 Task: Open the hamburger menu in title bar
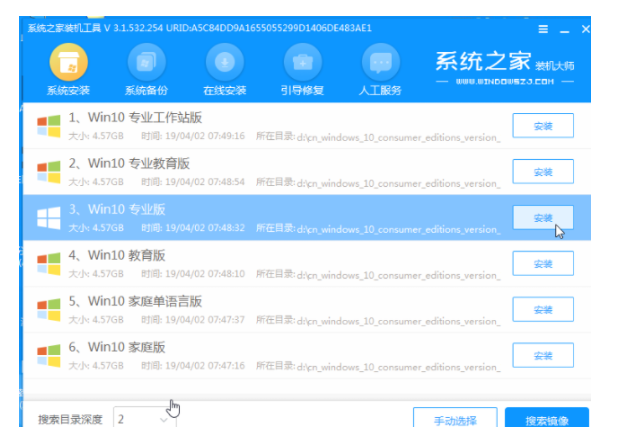click(x=543, y=29)
